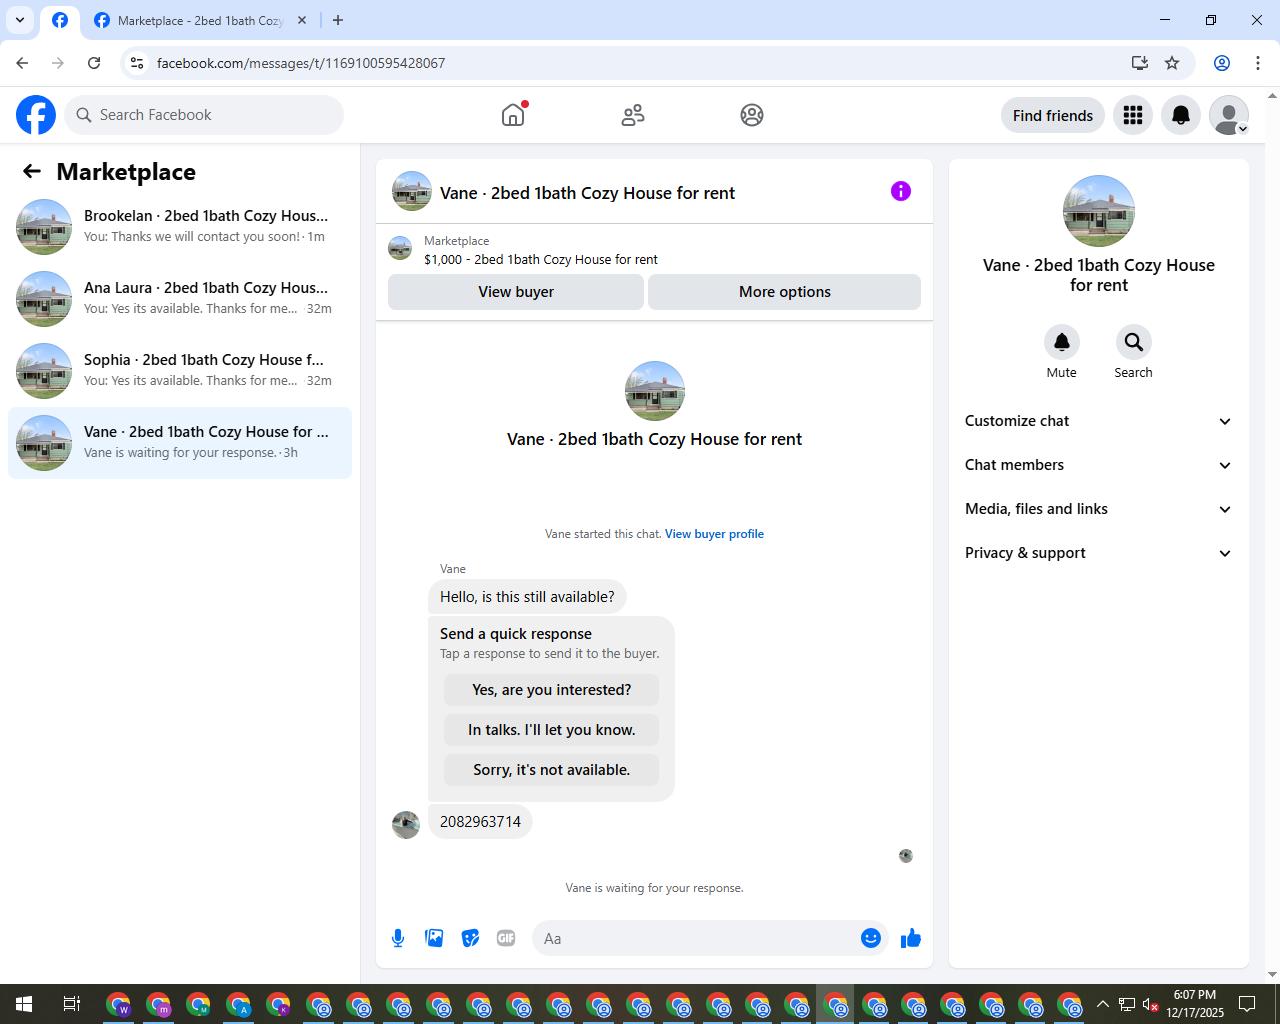Open the purple conversation information icon
1280x1024 pixels.
coord(901,191)
